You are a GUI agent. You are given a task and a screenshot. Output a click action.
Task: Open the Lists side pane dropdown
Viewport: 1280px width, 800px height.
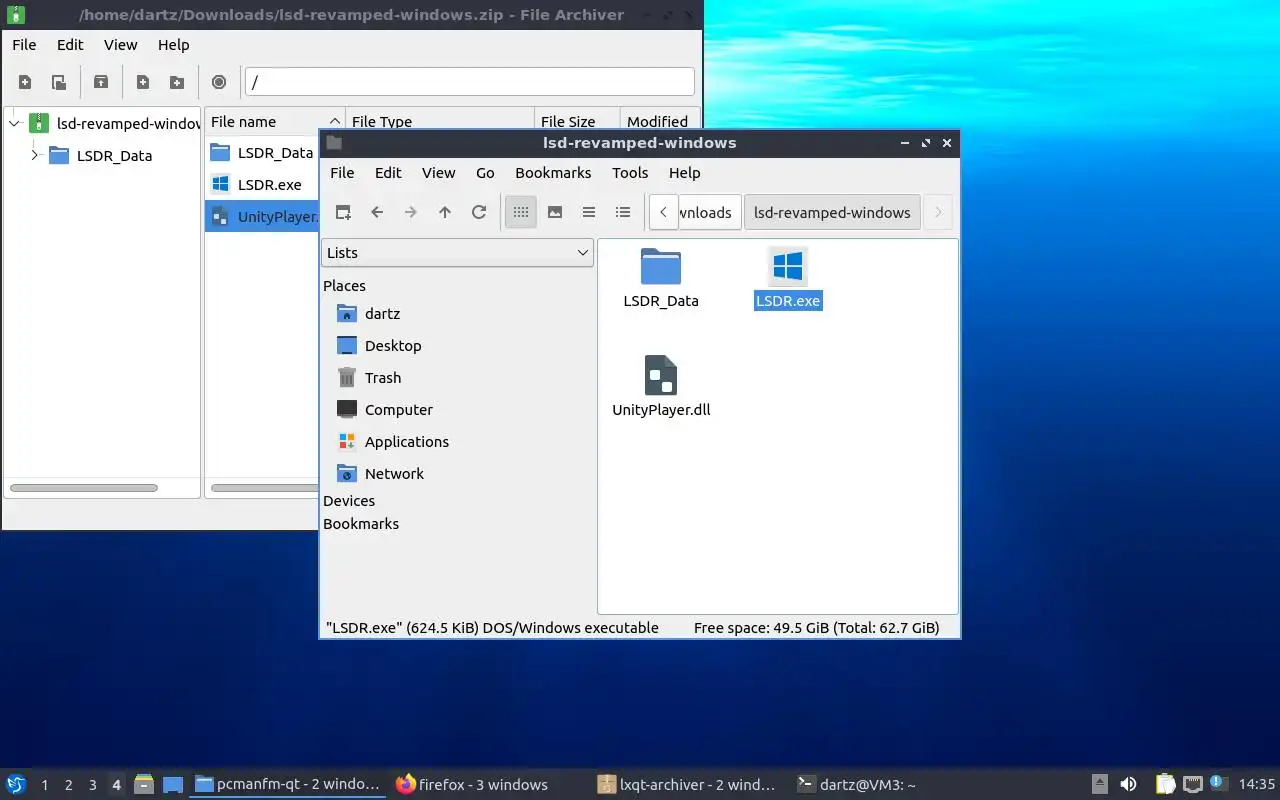click(x=458, y=253)
